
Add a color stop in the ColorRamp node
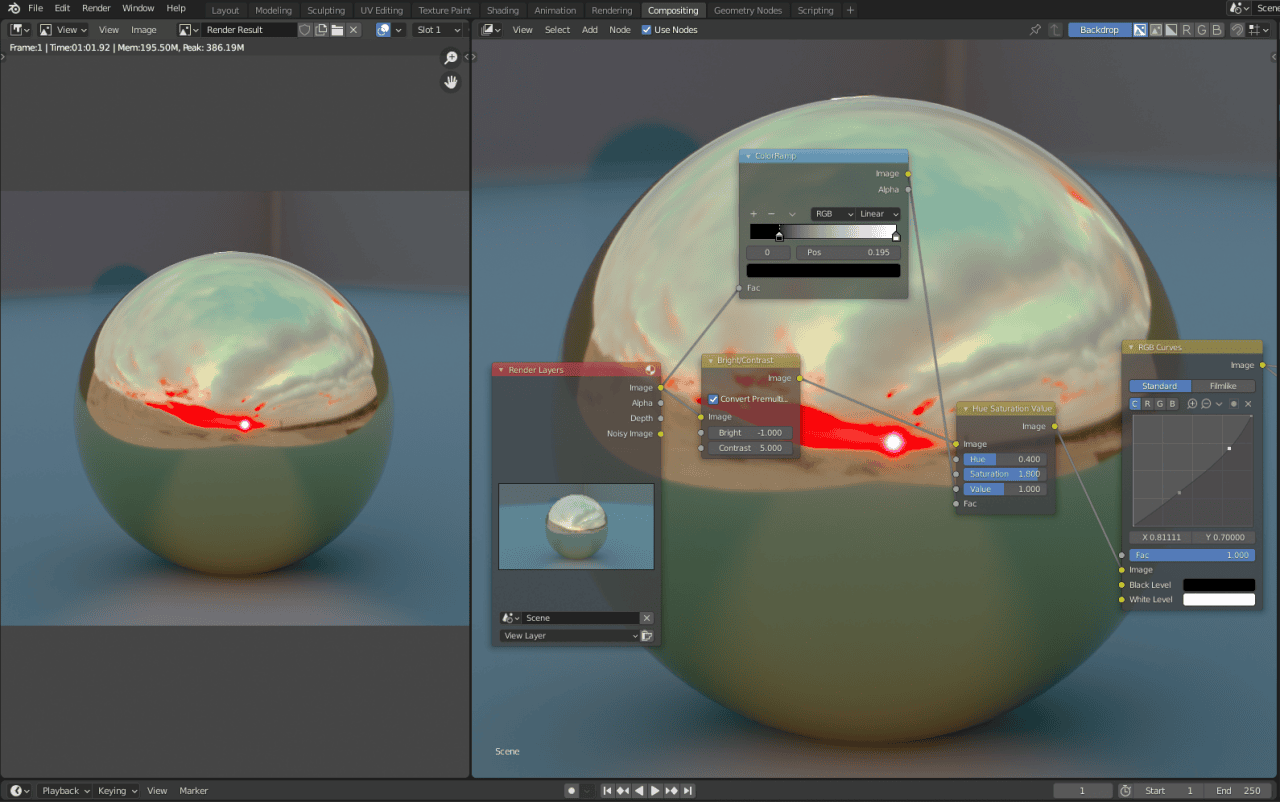[x=753, y=213]
